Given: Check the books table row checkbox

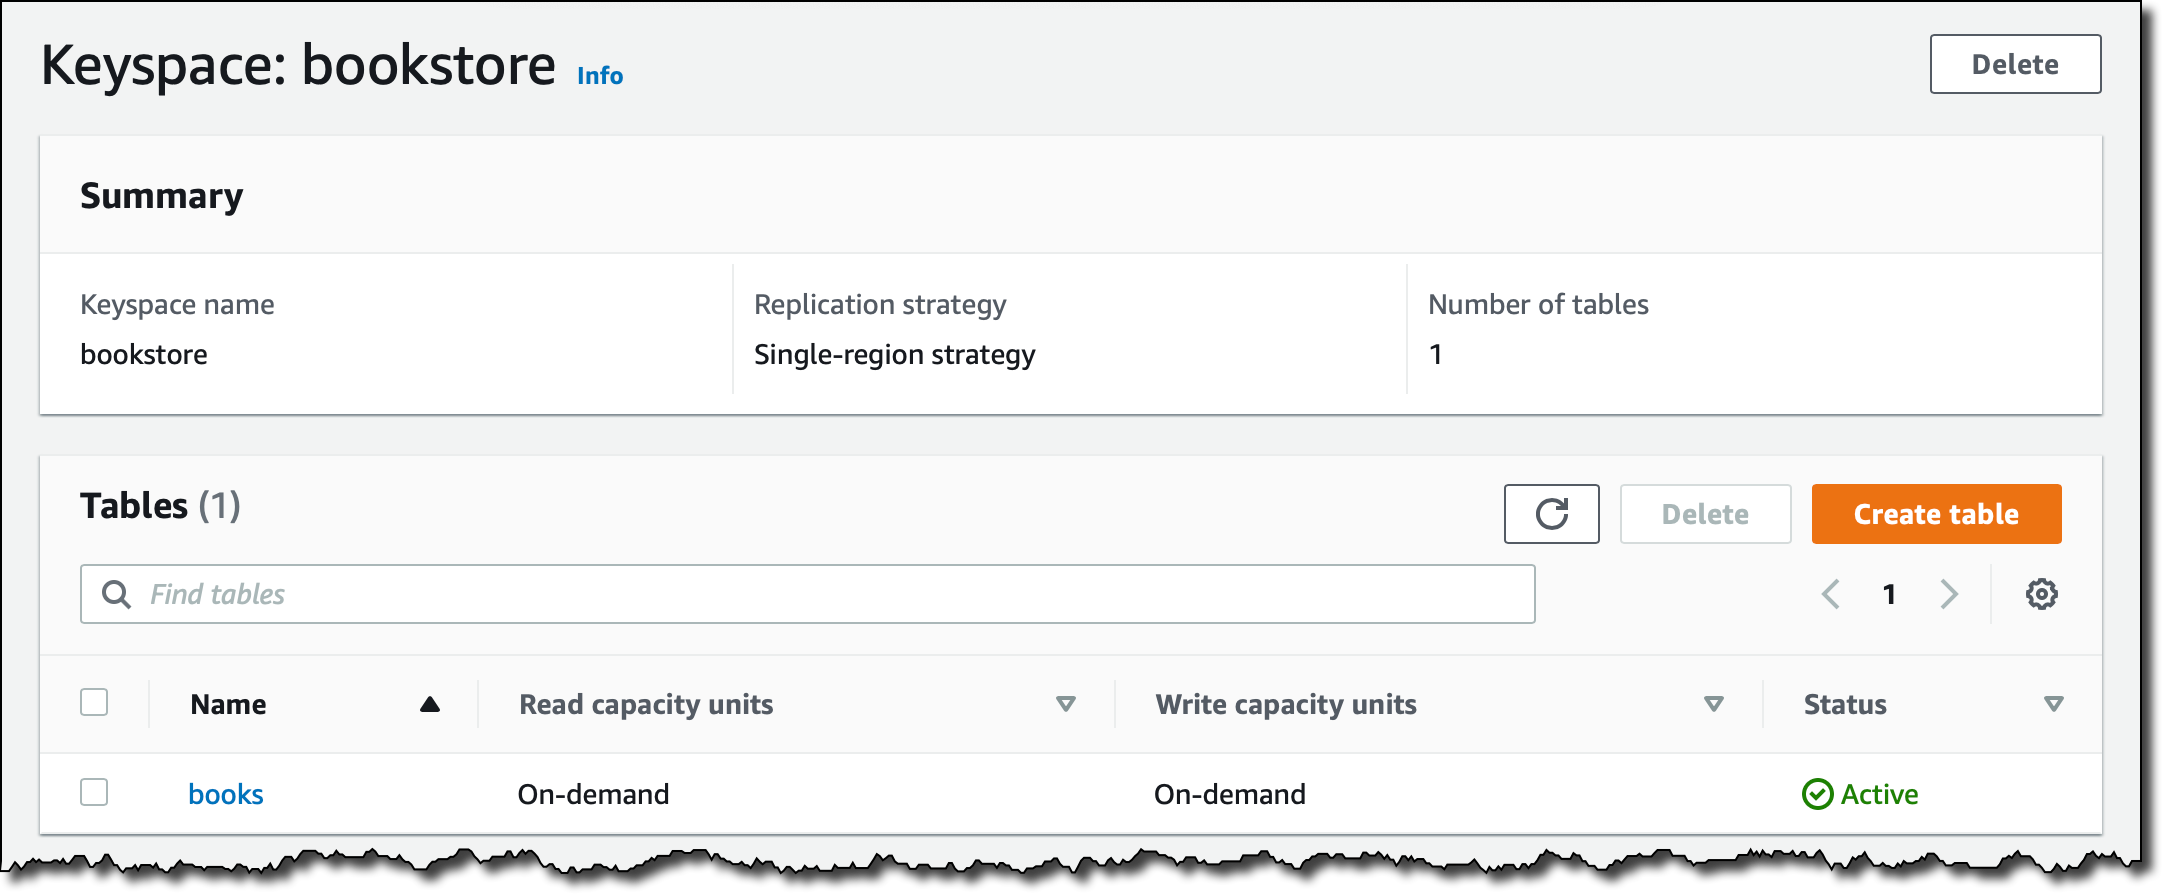Looking at the screenshot, I should [x=94, y=792].
